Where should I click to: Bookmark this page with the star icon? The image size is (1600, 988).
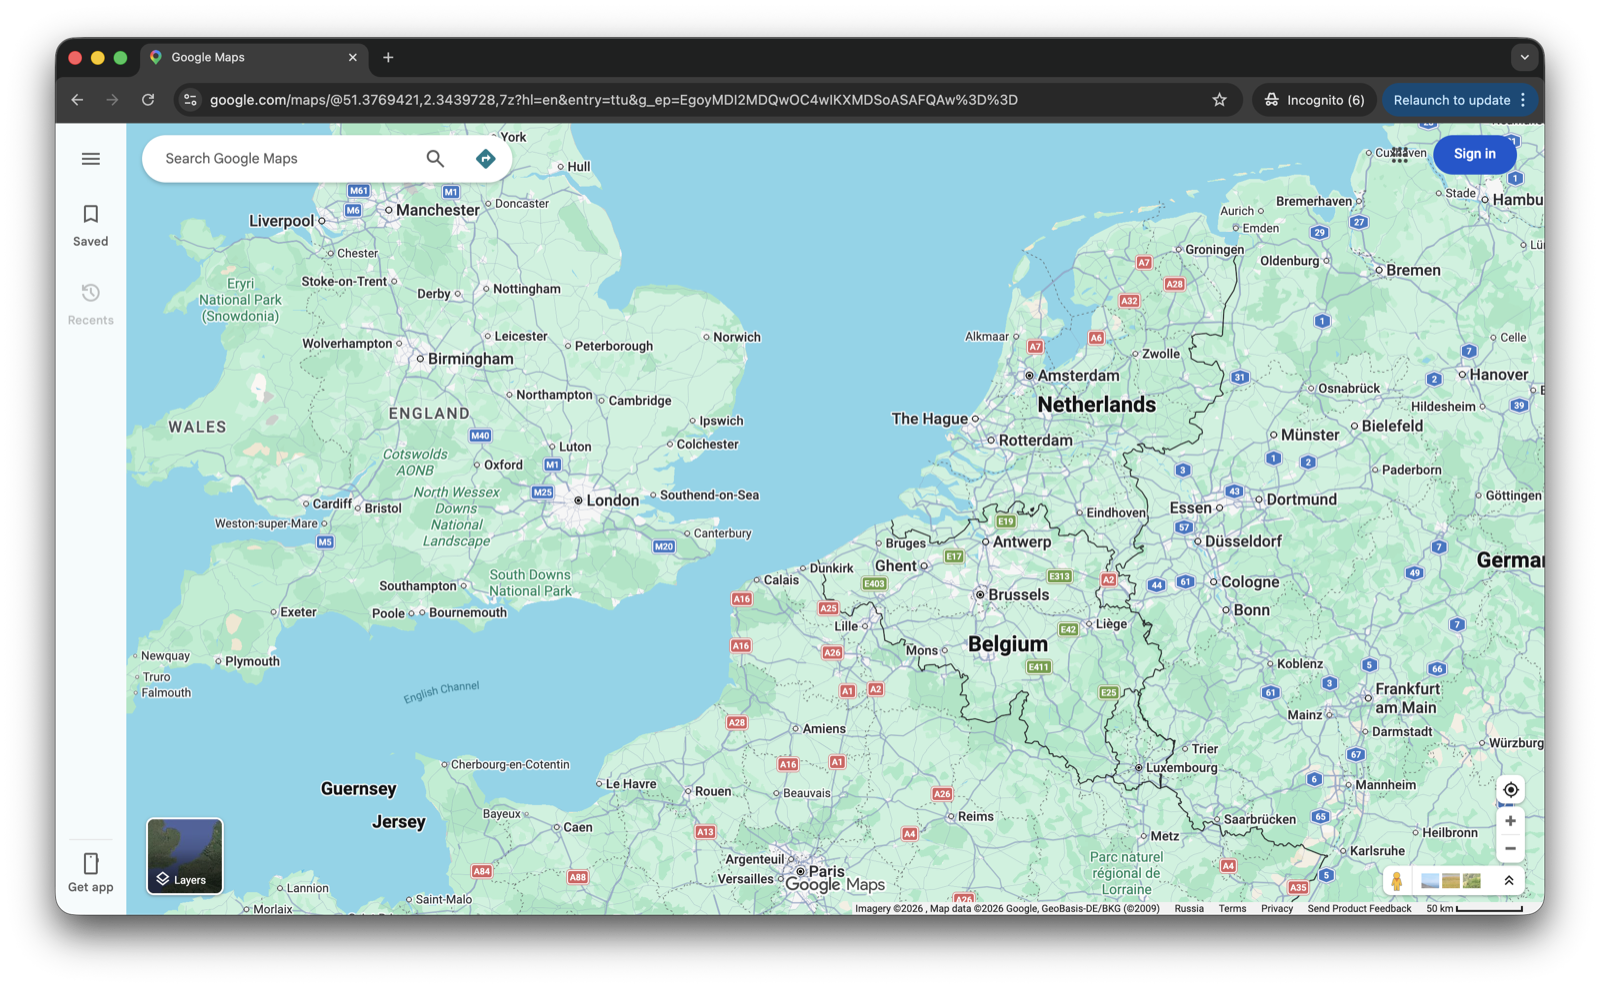point(1219,100)
